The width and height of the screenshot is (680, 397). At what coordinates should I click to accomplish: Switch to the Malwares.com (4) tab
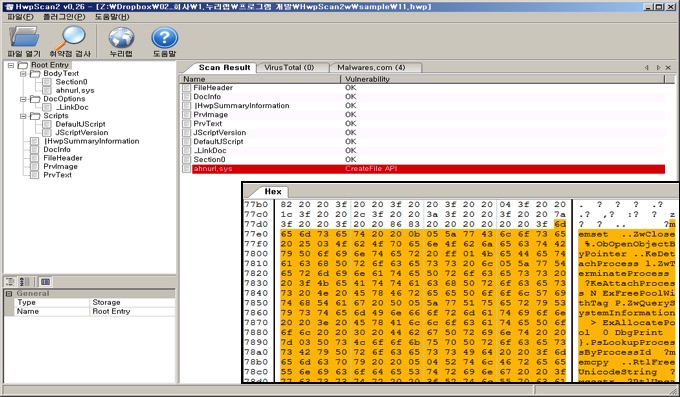(x=371, y=67)
